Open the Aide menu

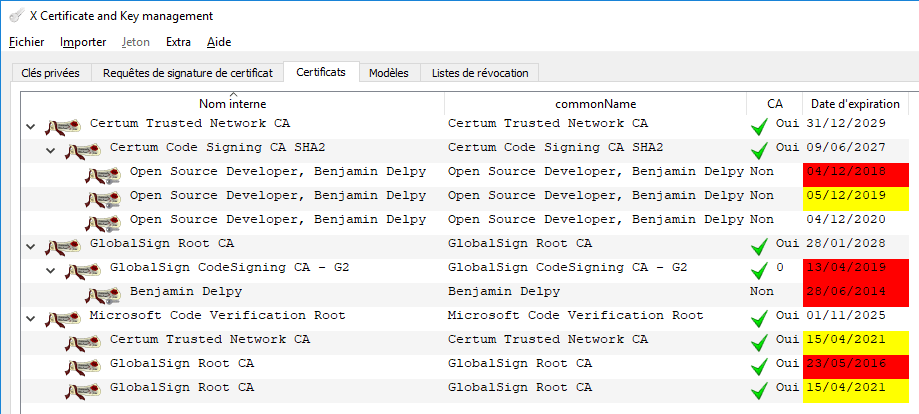click(x=219, y=42)
